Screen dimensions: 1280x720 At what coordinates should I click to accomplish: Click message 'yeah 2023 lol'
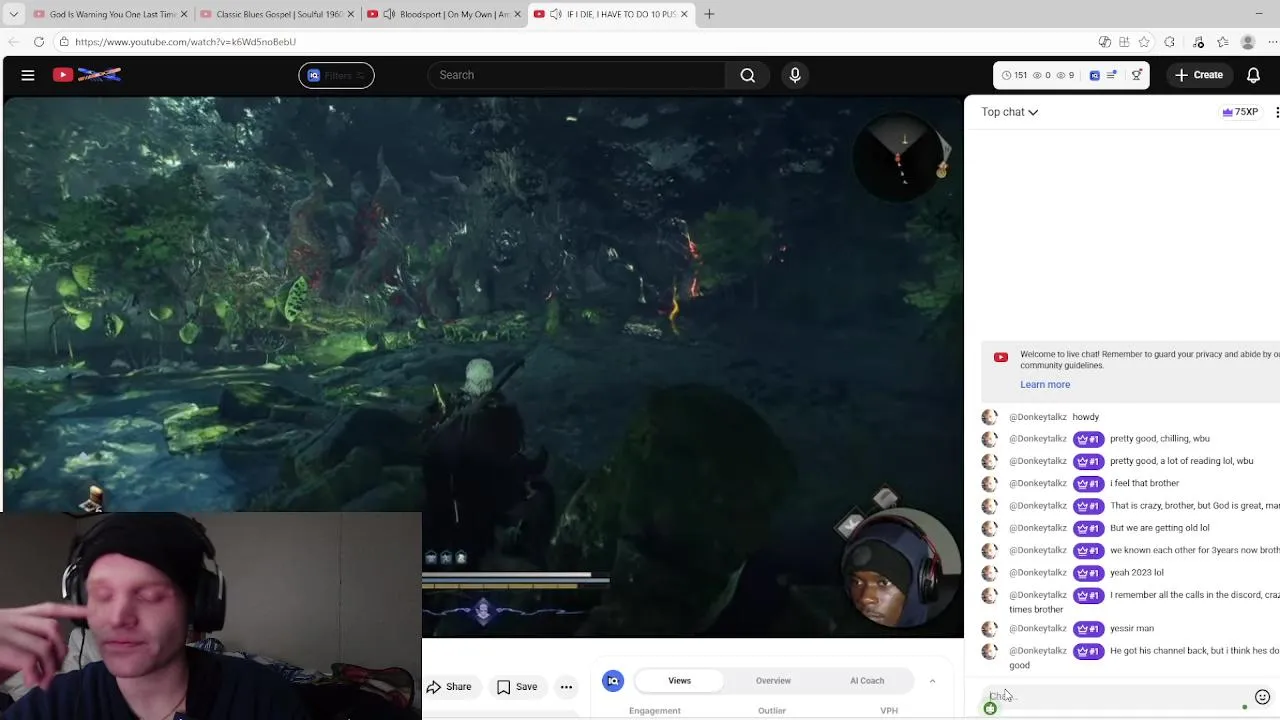[x=1137, y=573]
